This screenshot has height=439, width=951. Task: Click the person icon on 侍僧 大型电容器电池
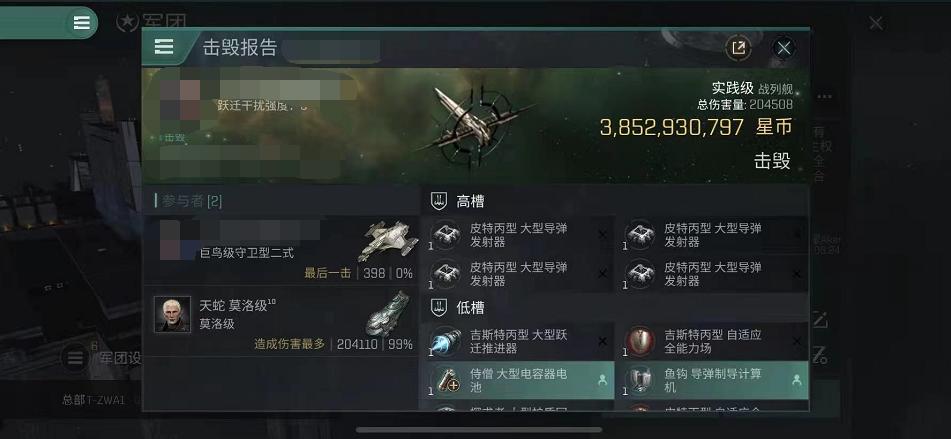click(x=602, y=380)
